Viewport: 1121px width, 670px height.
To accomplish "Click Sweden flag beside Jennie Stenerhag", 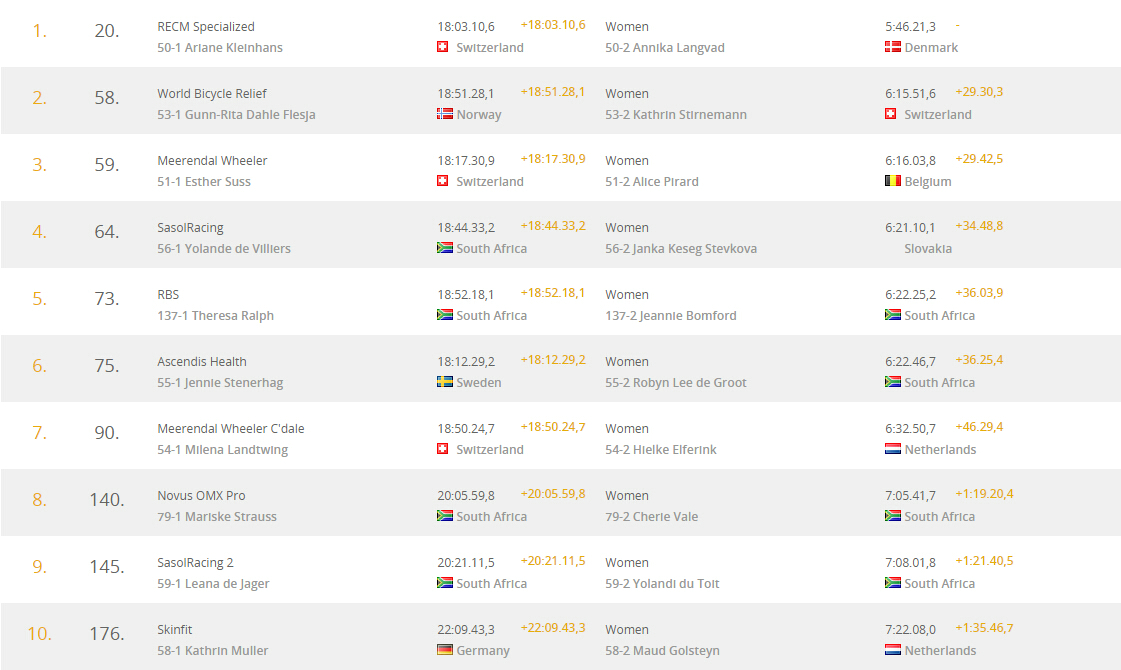I will (445, 381).
